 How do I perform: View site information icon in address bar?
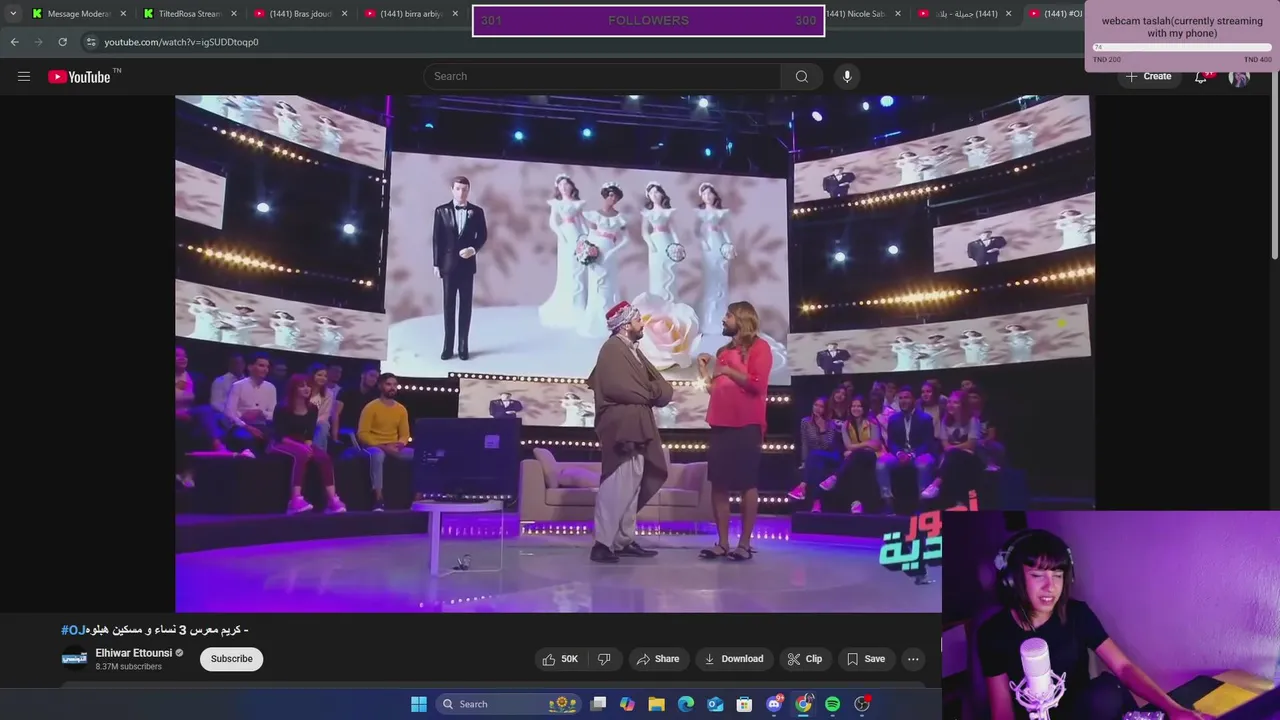[91, 42]
